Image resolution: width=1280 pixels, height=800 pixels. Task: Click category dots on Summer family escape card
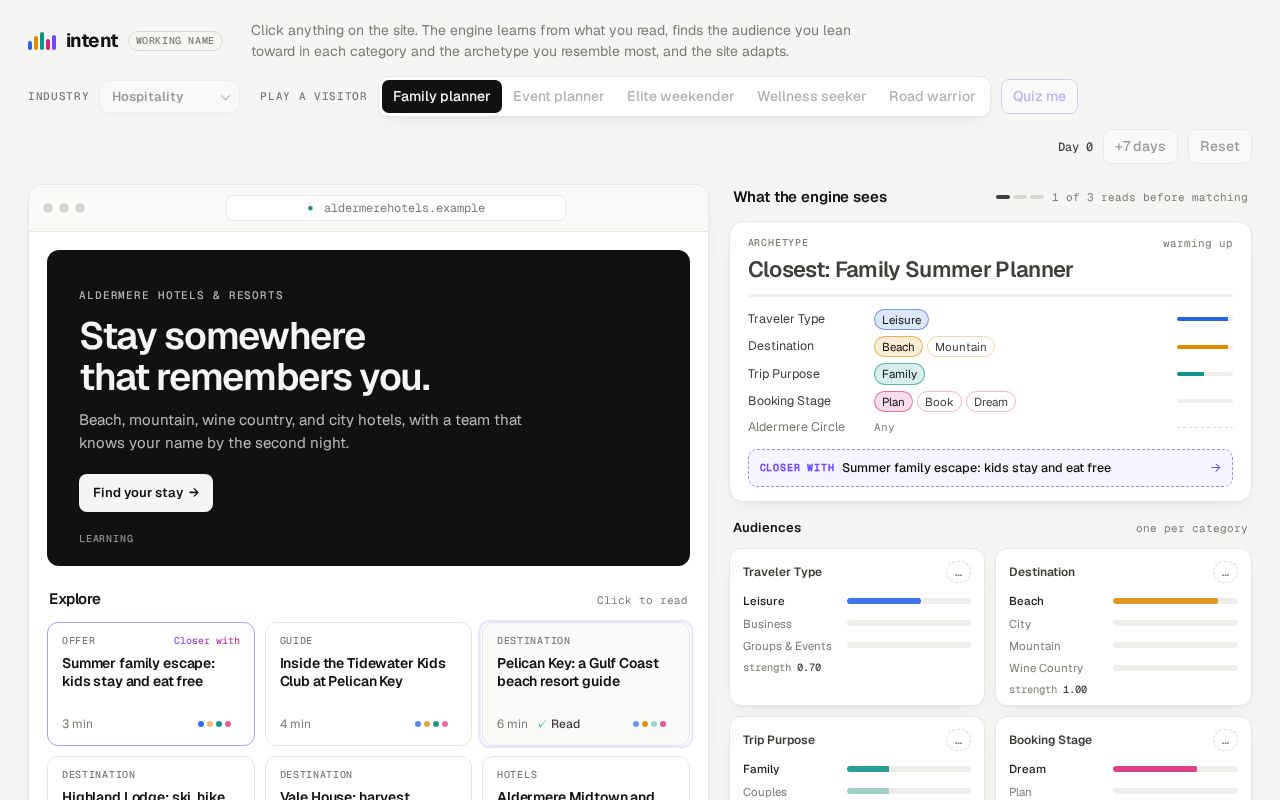214,724
